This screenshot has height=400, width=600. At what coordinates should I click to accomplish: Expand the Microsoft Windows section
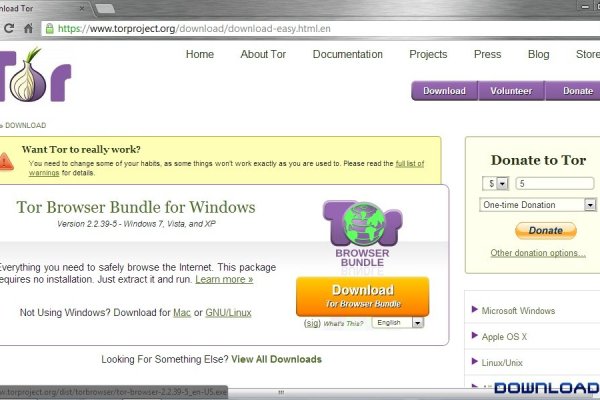[x=518, y=310]
